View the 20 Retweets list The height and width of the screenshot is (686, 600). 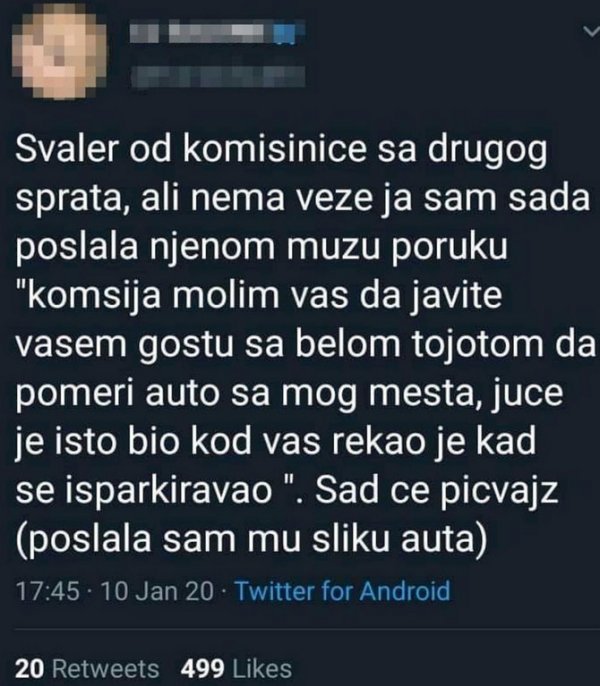click(87, 669)
